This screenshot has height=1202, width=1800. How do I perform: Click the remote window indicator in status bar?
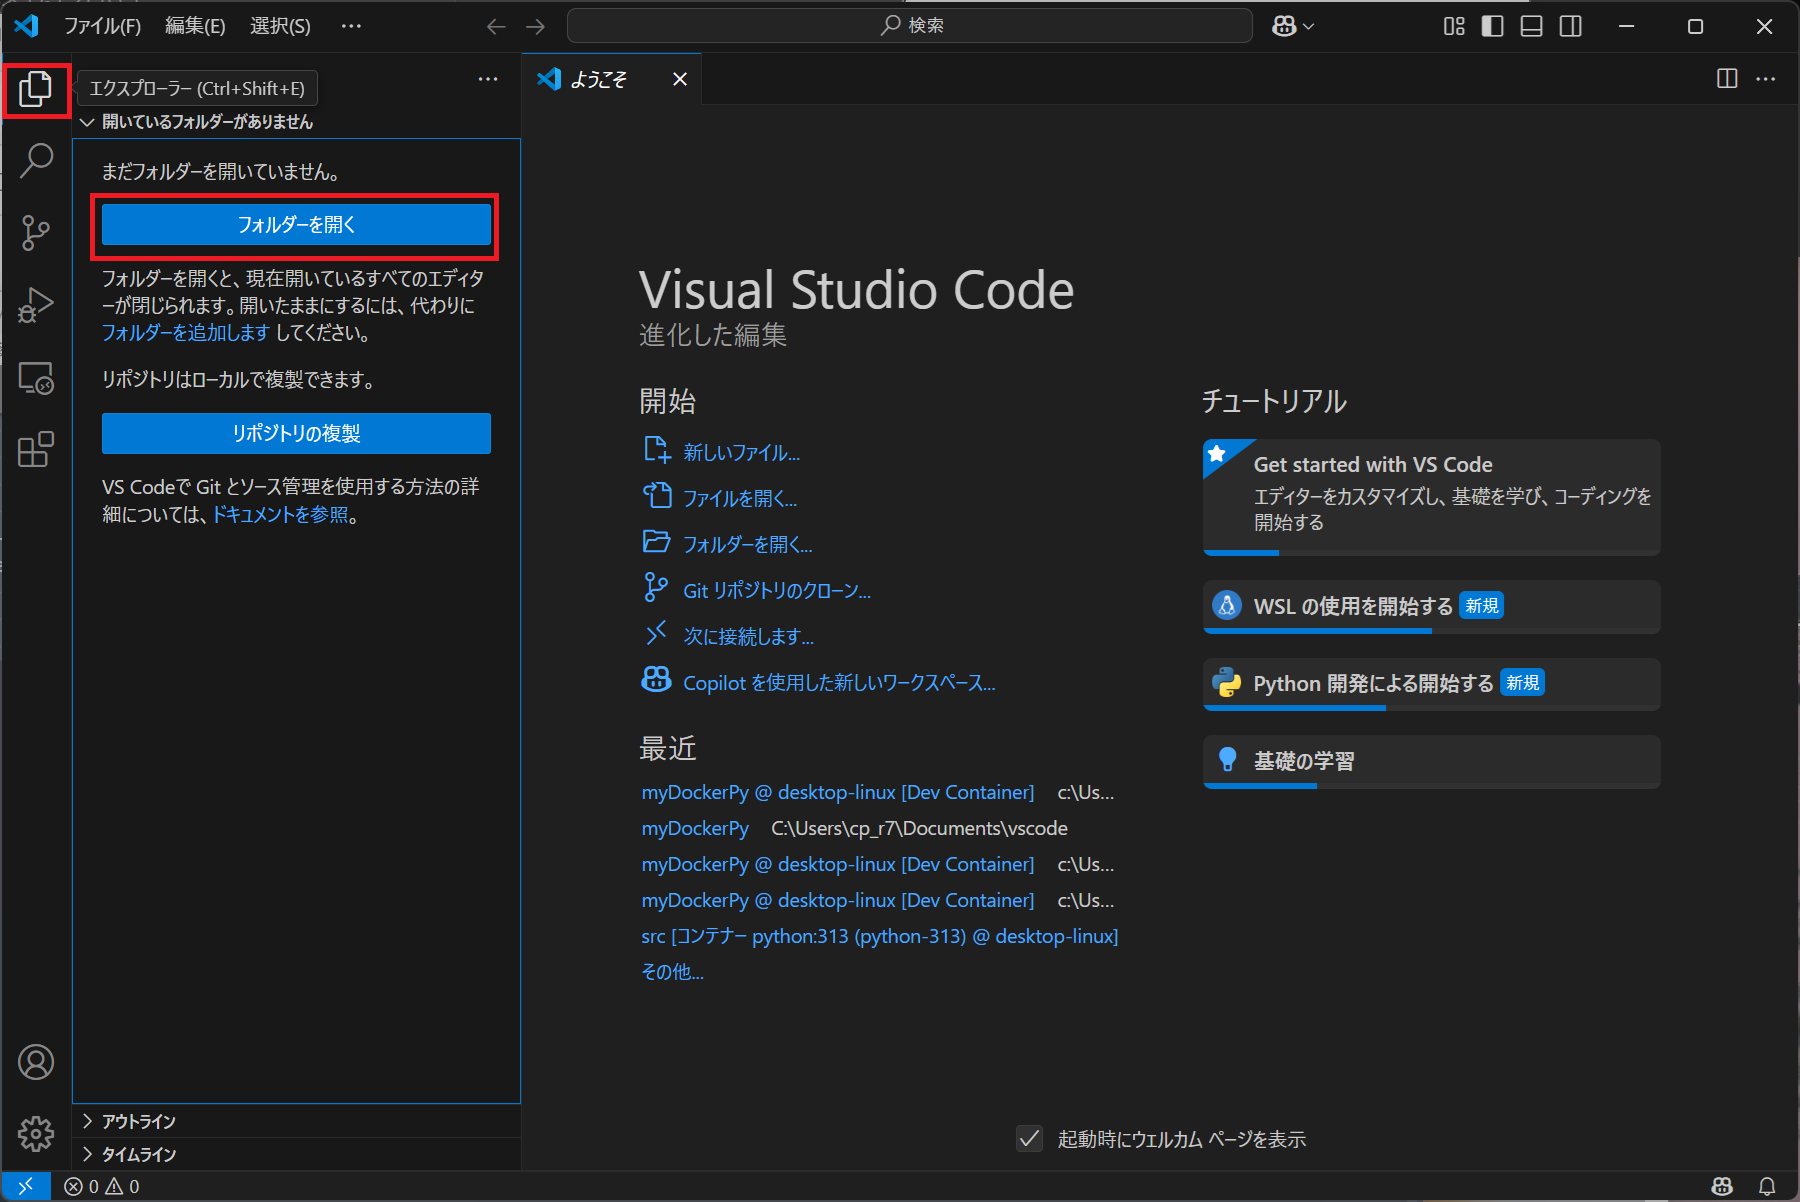26,1186
